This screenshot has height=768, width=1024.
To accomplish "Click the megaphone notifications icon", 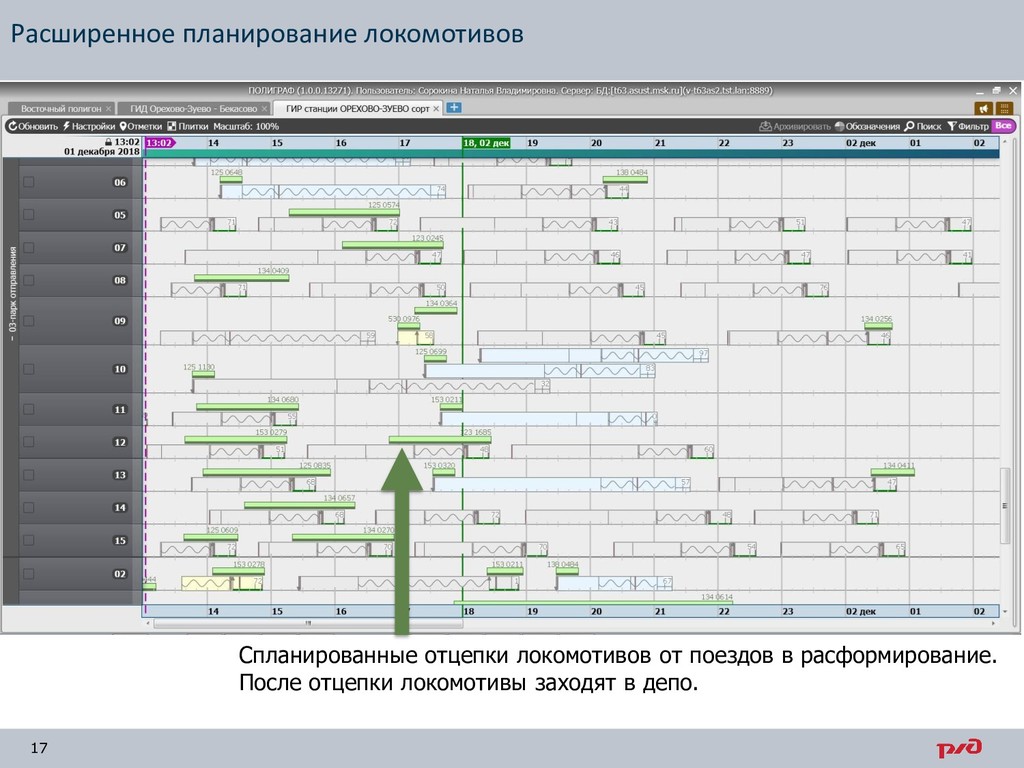I will (984, 108).
